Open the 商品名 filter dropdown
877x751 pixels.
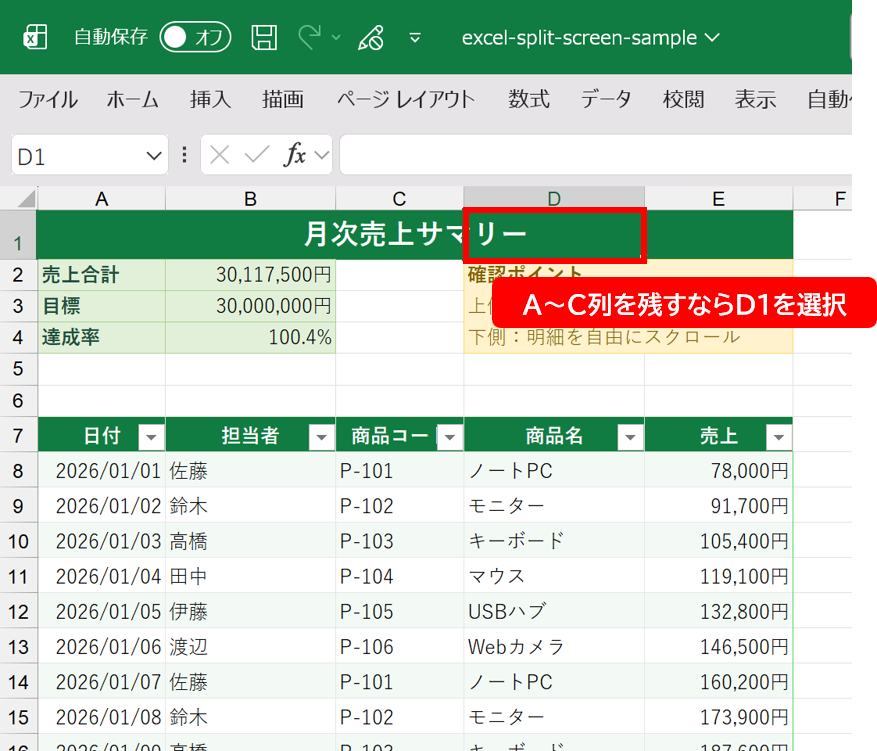tap(630, 437)
